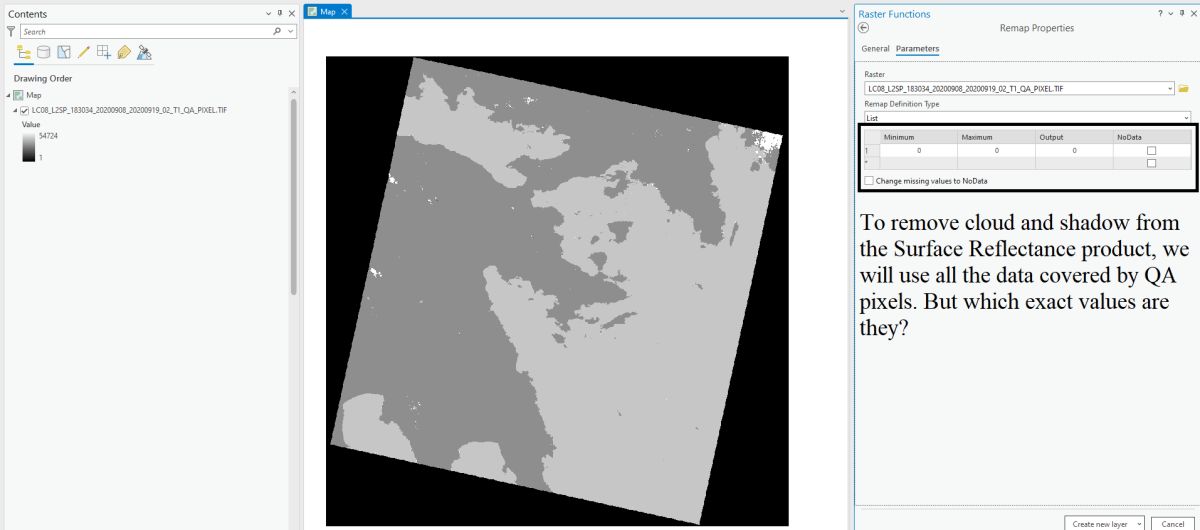
Task: Open the Remap Definition Type dropdown
Action: pos(1186,118)
